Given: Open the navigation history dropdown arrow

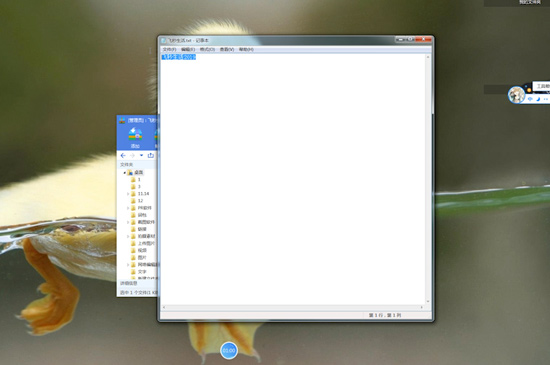Looking at the screenshot, I should [141, 155].
